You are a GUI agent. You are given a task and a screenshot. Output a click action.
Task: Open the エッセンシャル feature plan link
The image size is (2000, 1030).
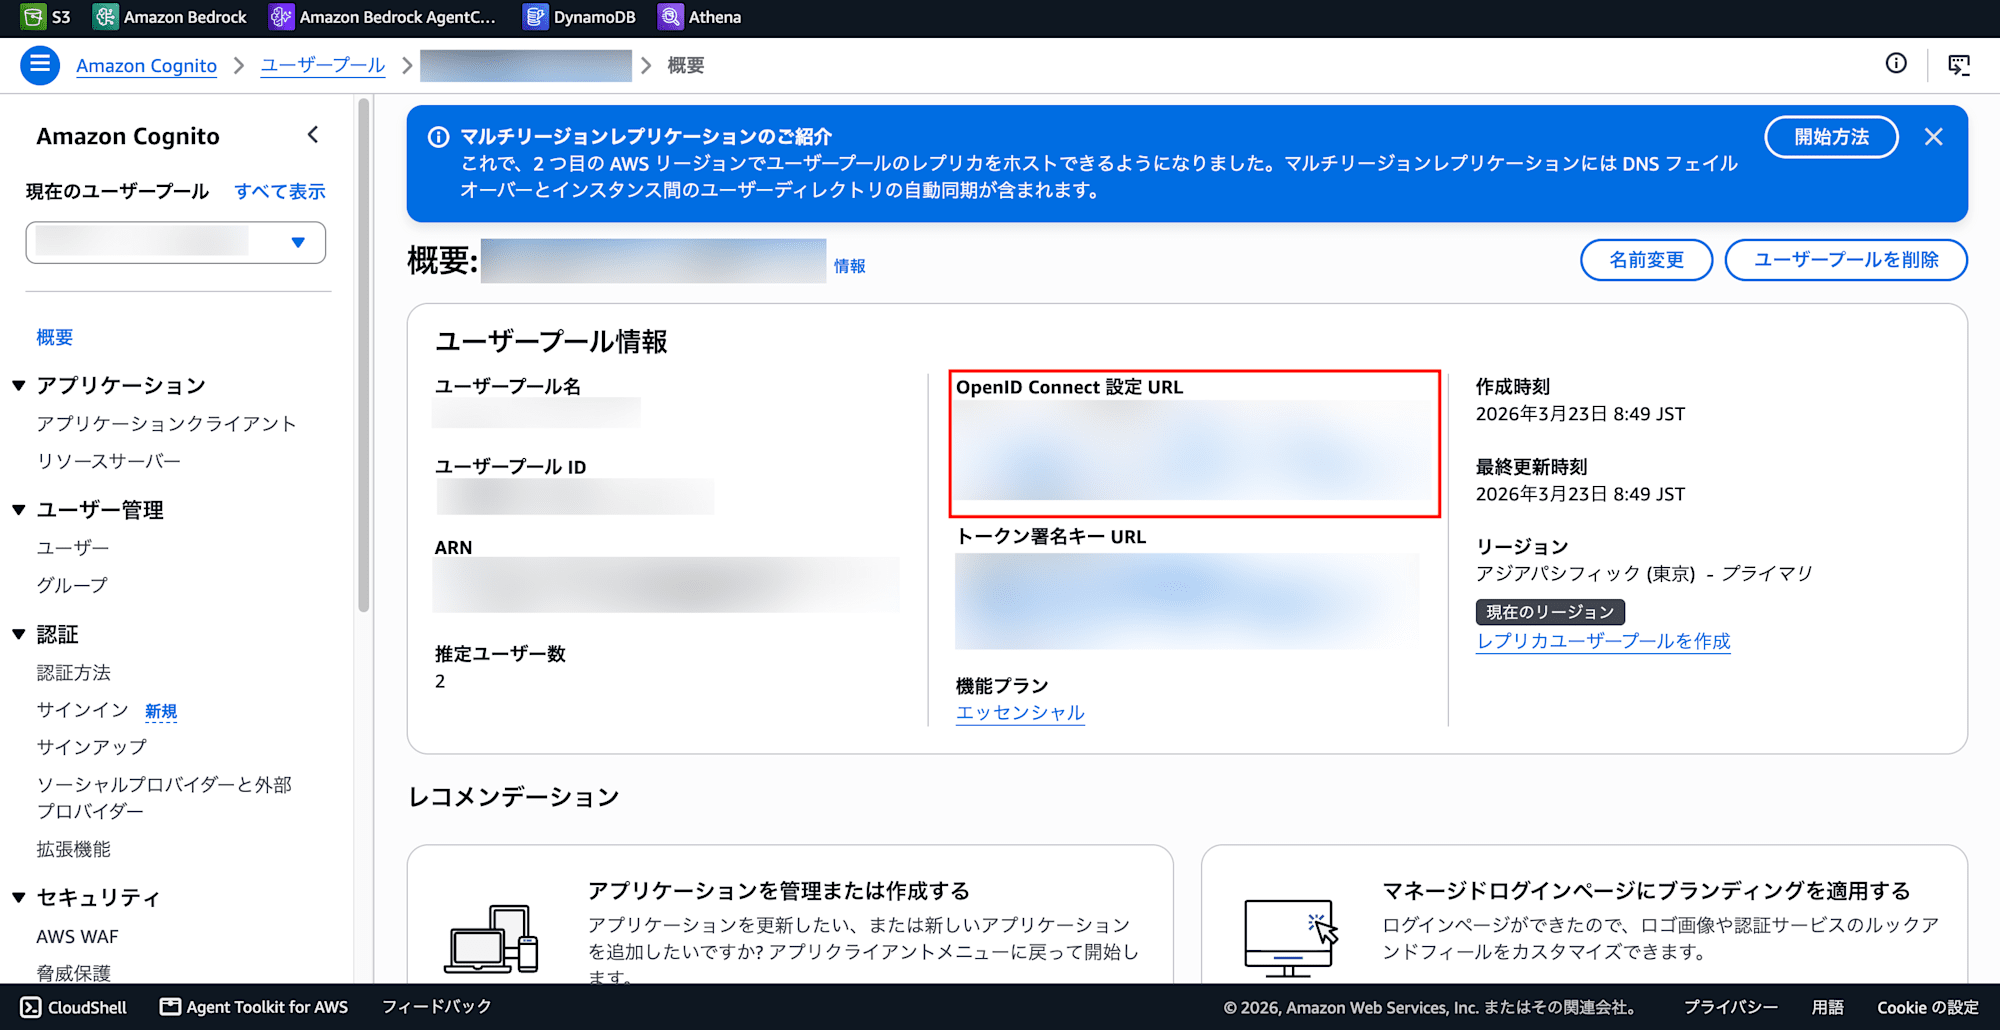(x=1020, y=712)
